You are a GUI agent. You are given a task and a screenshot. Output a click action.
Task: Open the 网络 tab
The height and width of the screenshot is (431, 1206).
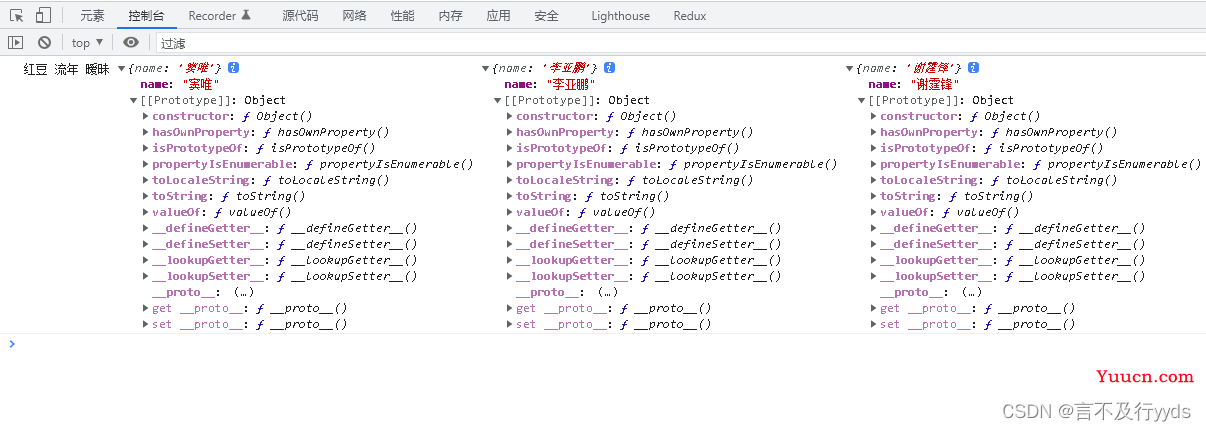(354, 16)
